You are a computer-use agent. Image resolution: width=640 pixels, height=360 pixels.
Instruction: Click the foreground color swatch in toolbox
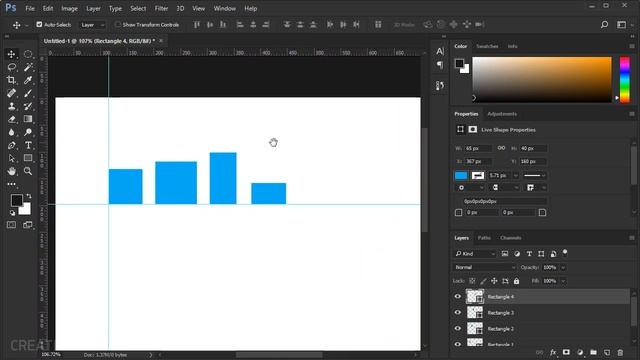pos(17,200)
